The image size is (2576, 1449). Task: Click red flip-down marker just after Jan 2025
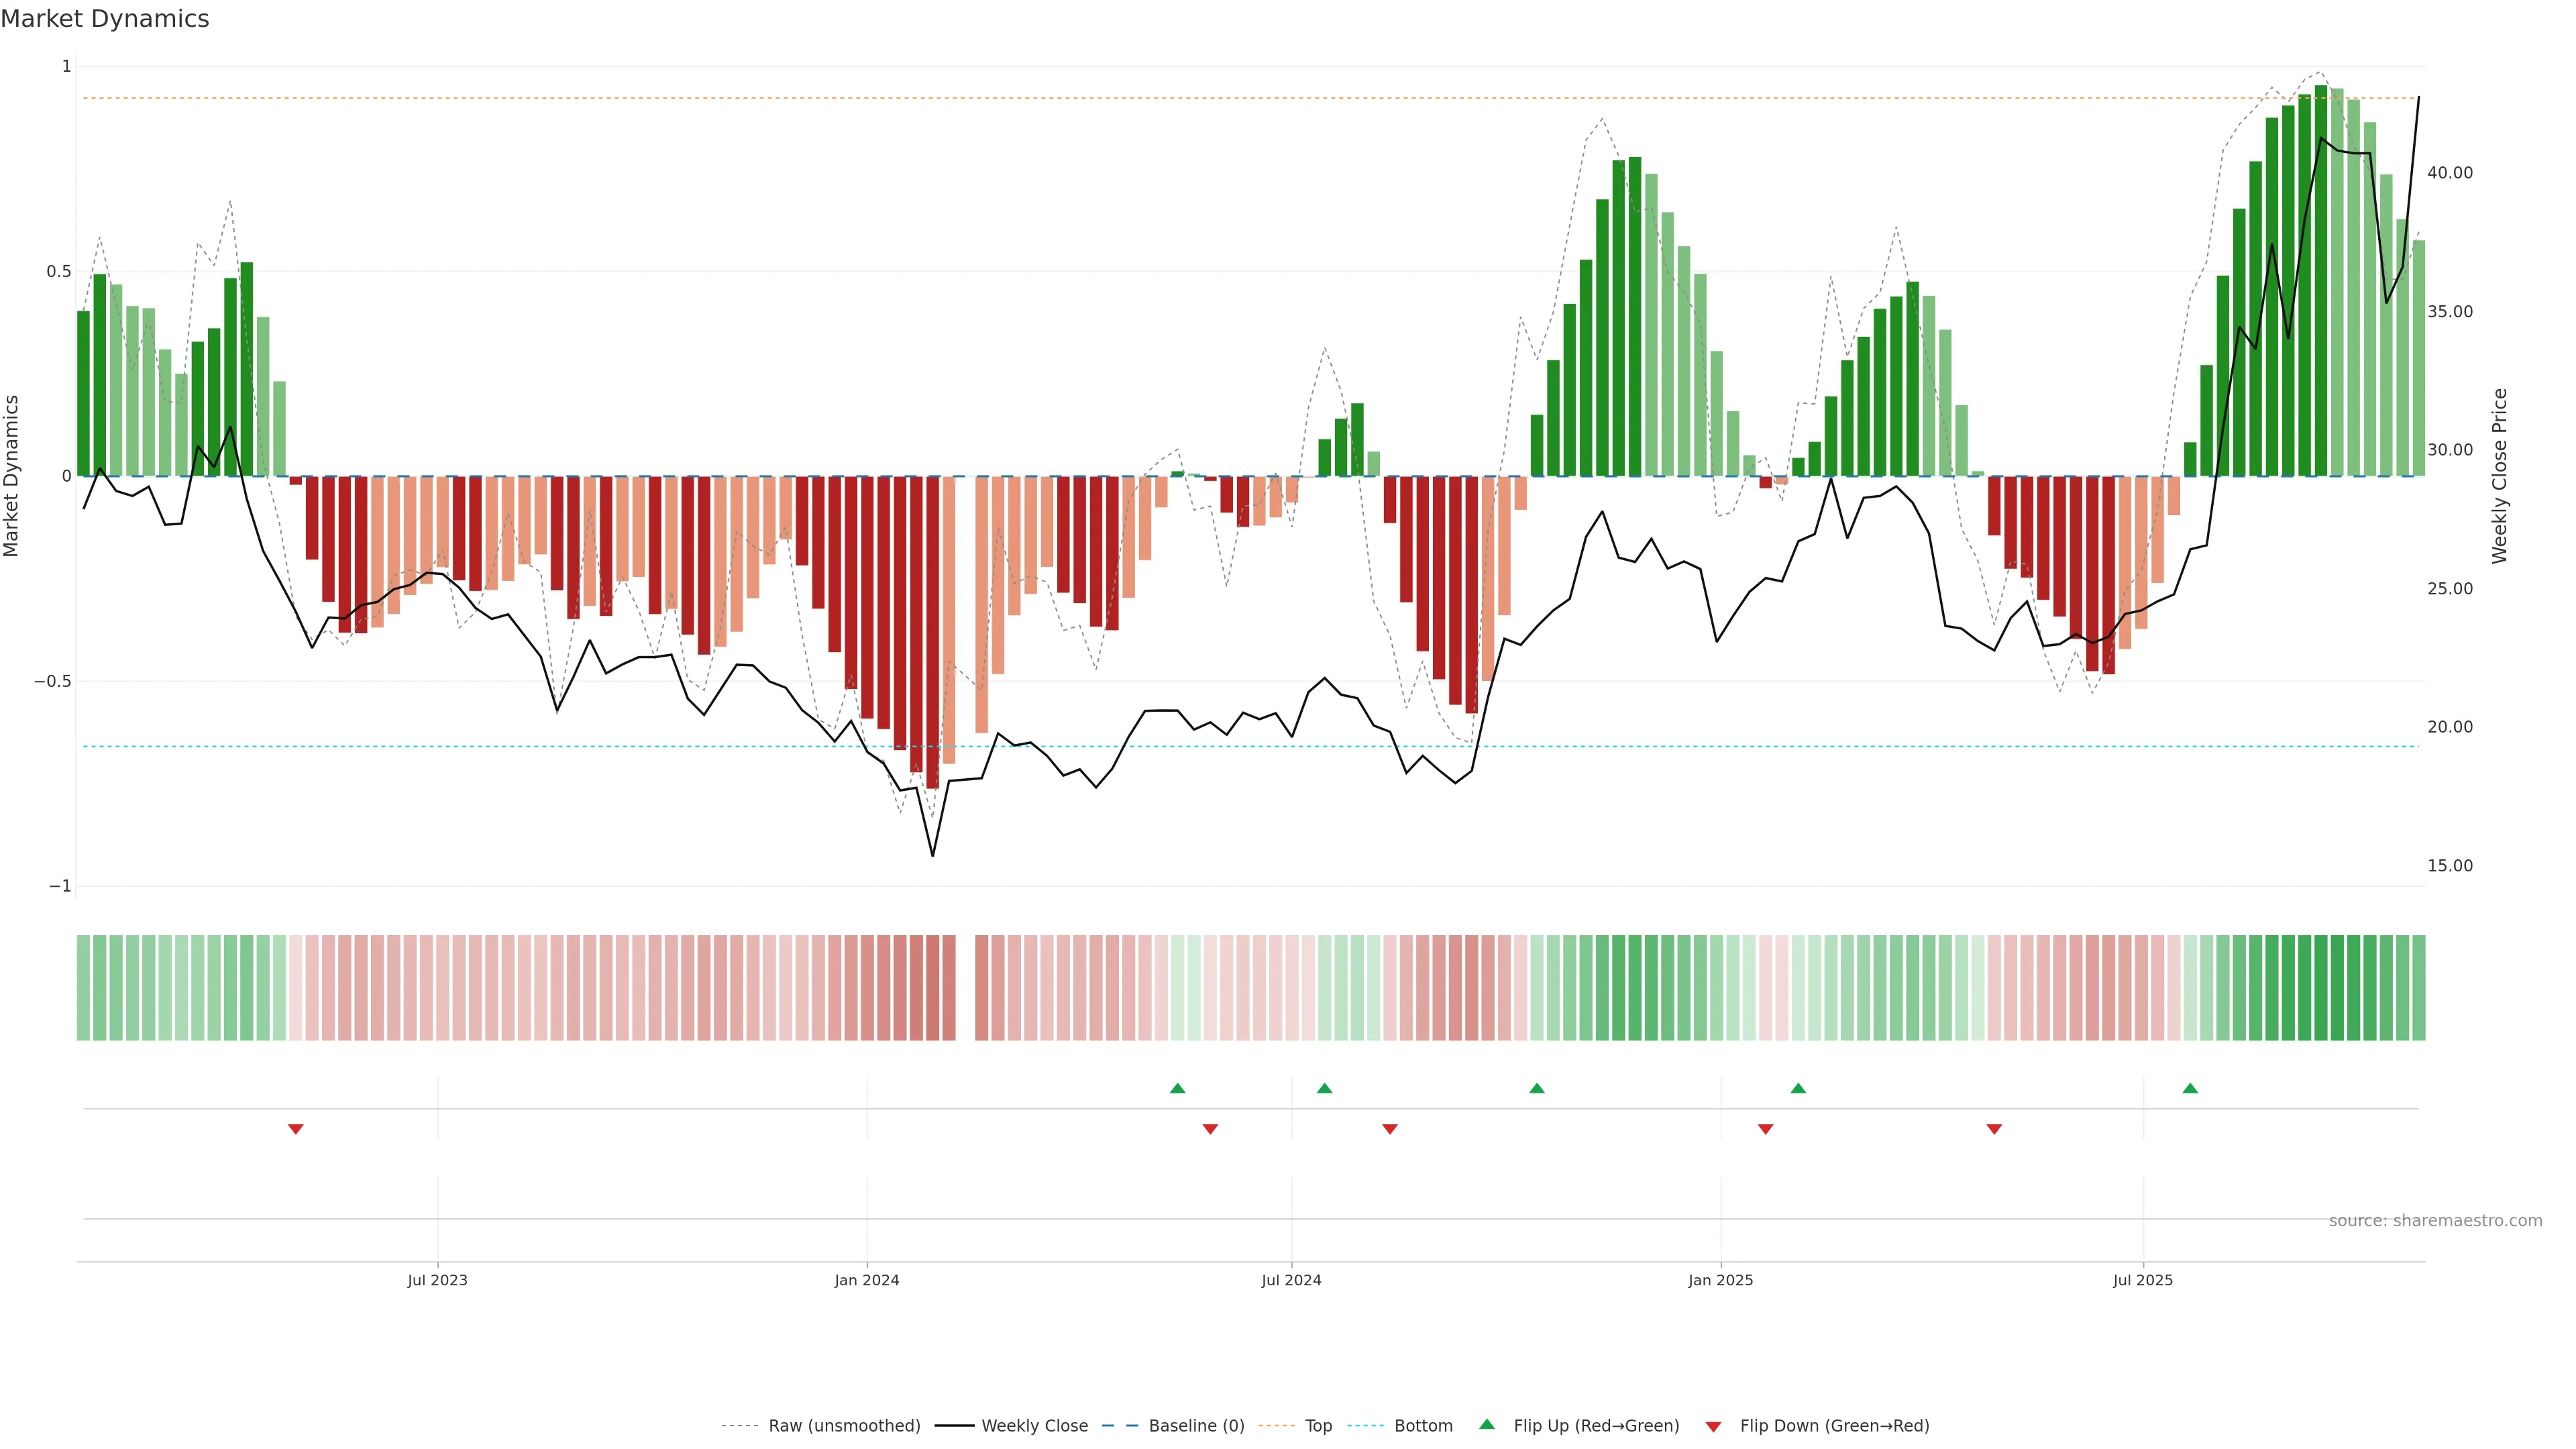[1765, 1129]
